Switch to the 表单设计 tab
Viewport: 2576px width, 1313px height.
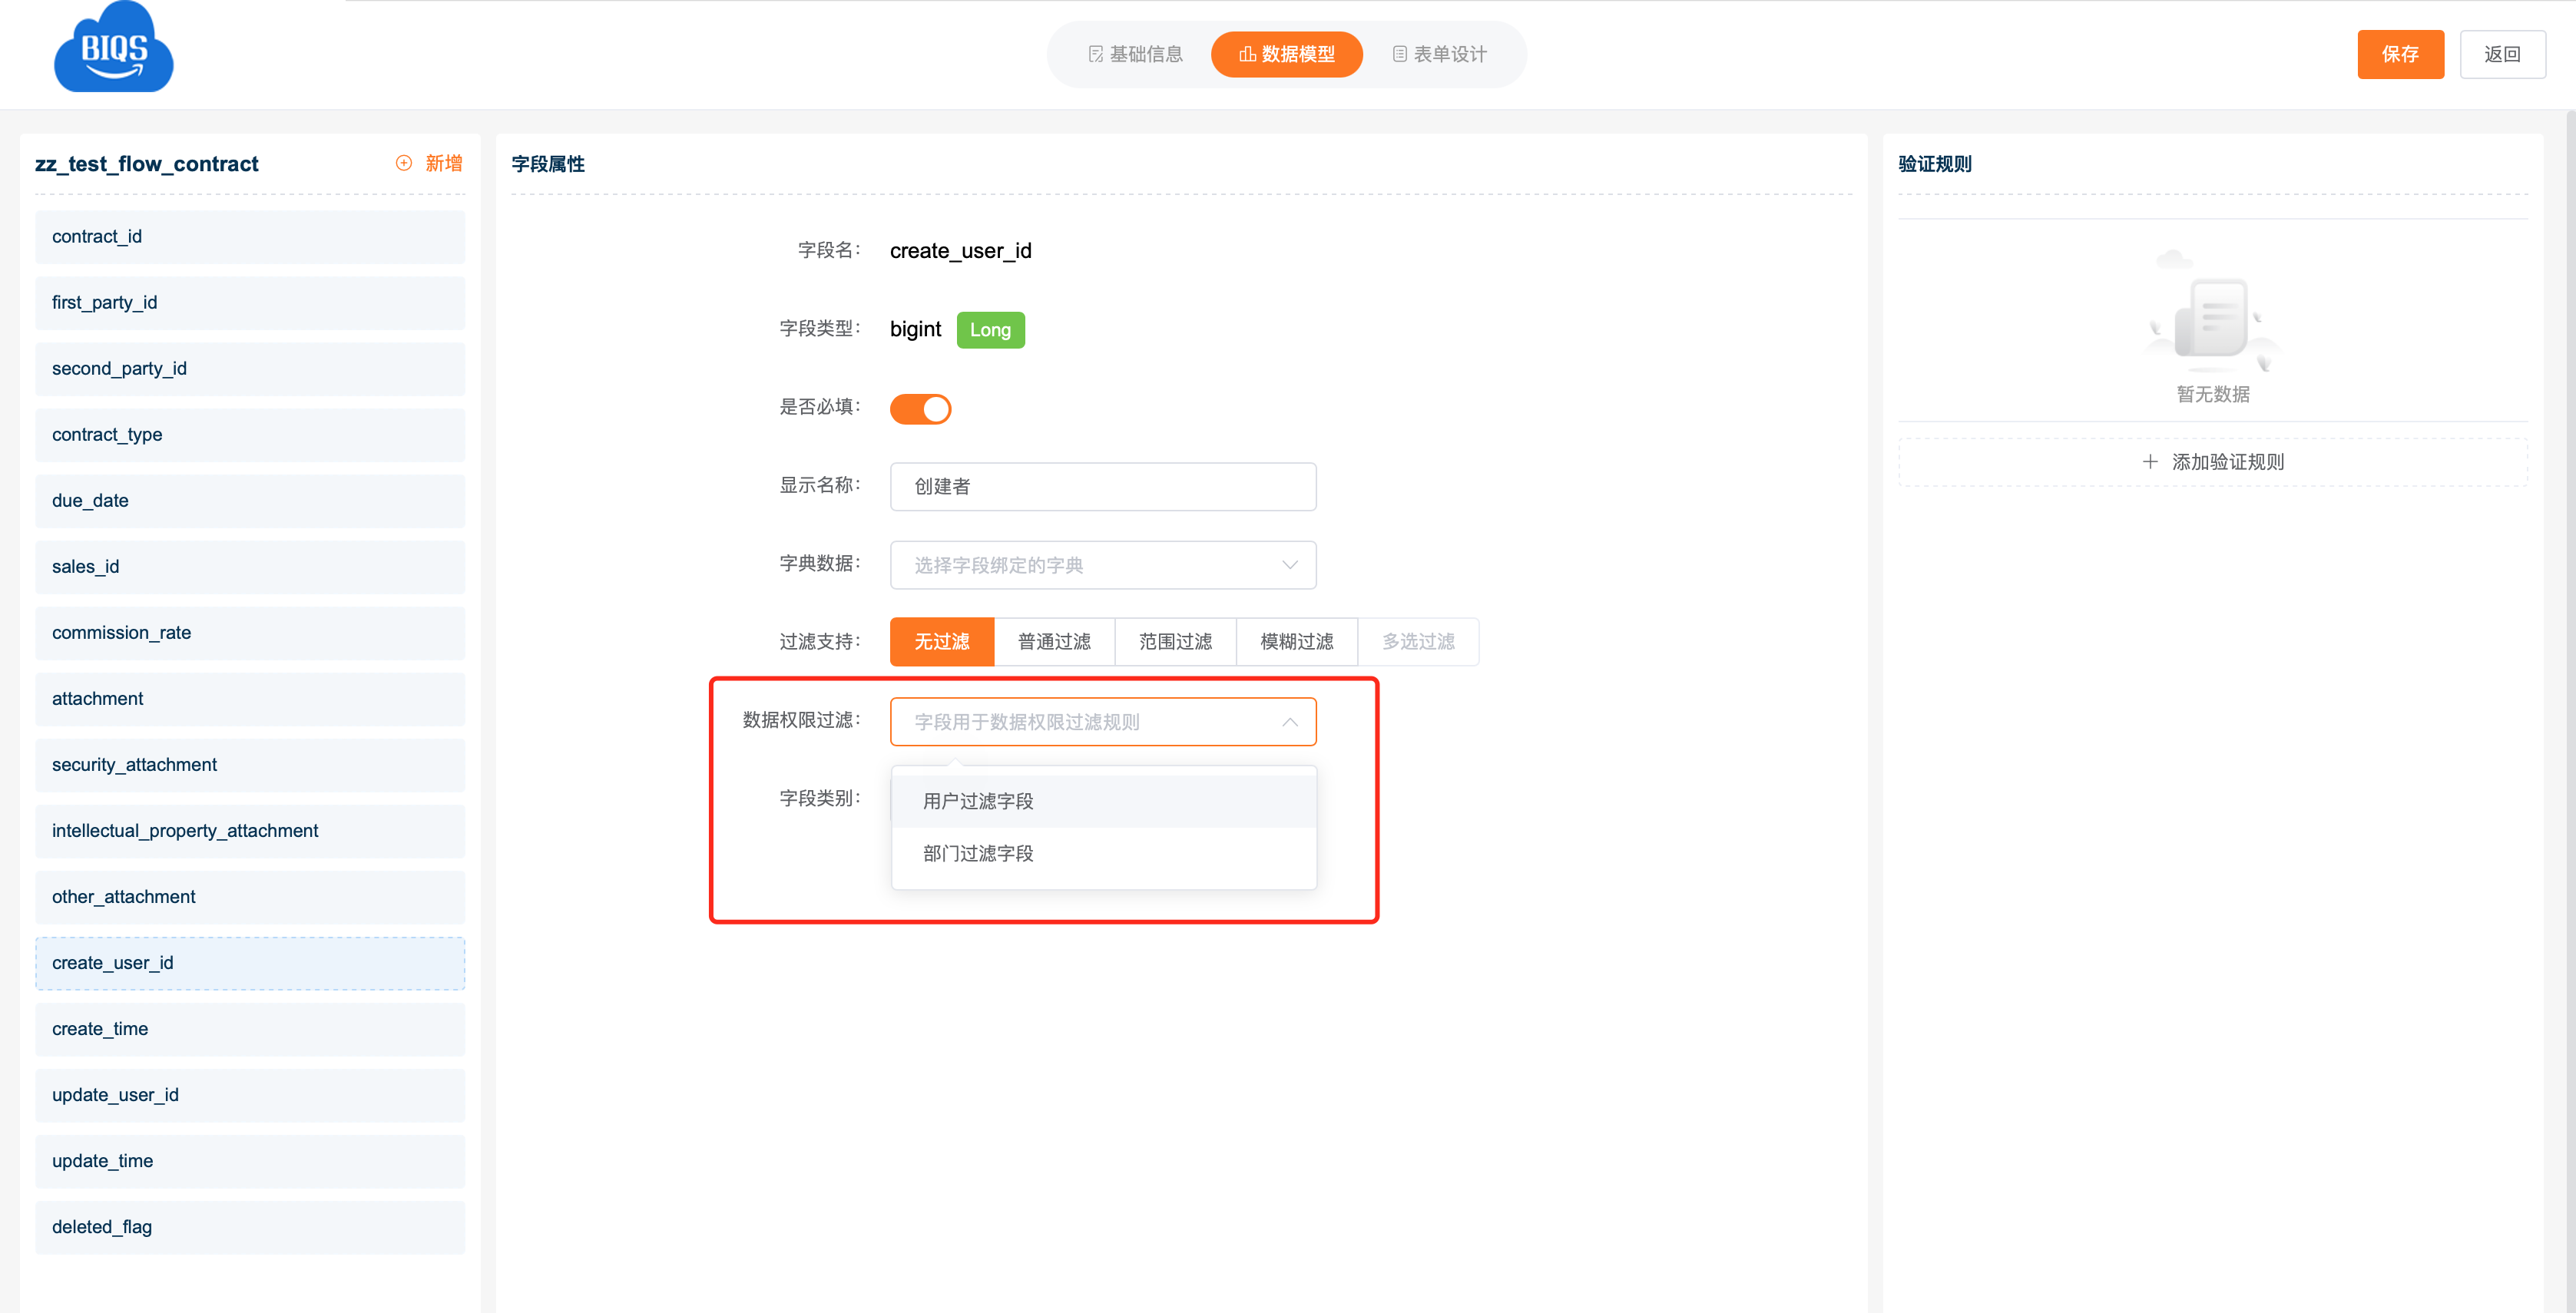point(1439,54)
